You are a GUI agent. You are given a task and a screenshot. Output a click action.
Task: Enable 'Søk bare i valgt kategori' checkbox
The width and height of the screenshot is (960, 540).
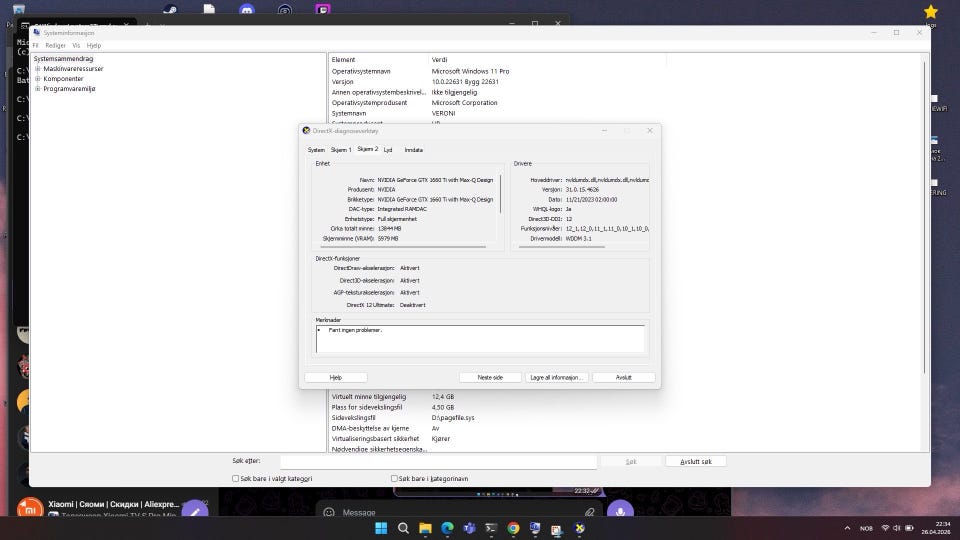point(236,479)
